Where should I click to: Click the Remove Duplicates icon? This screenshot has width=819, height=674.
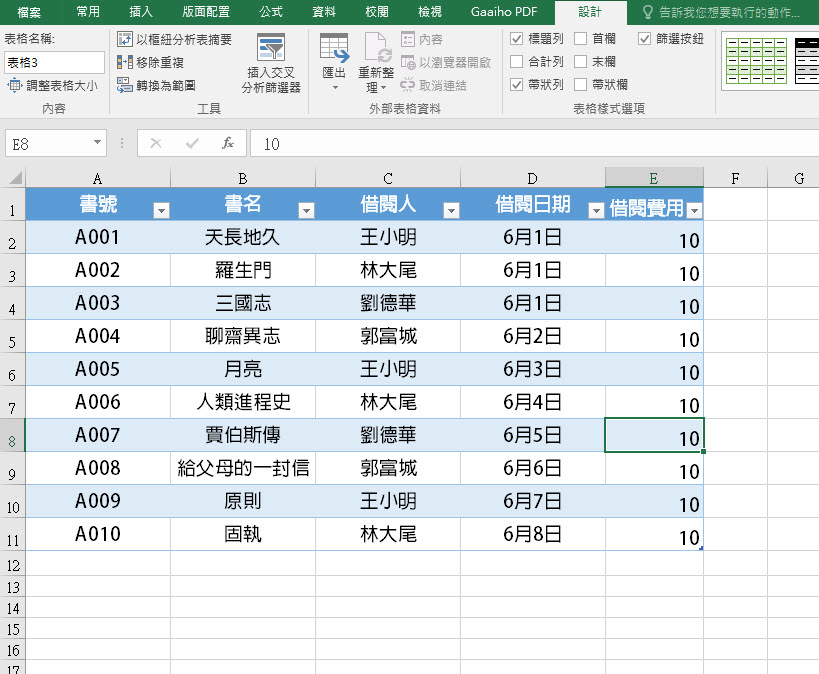[125, 62]
